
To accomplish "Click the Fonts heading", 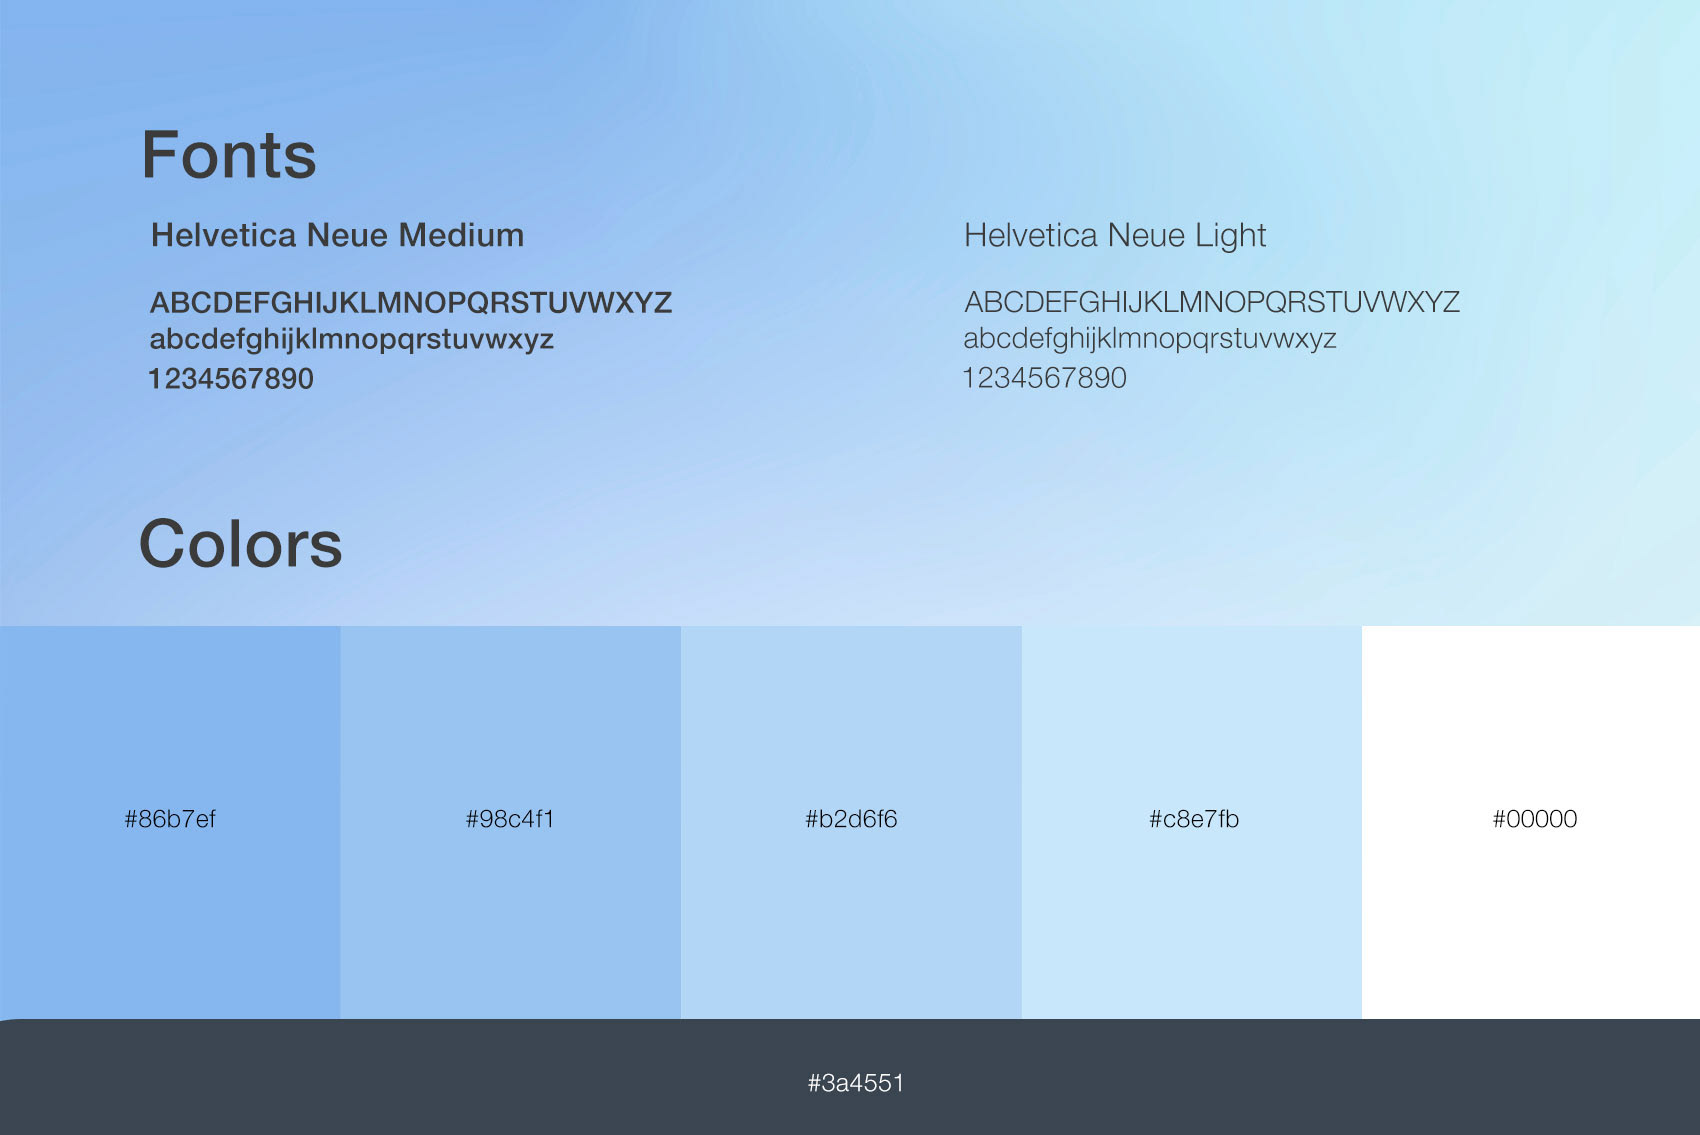I will [229, 155].
